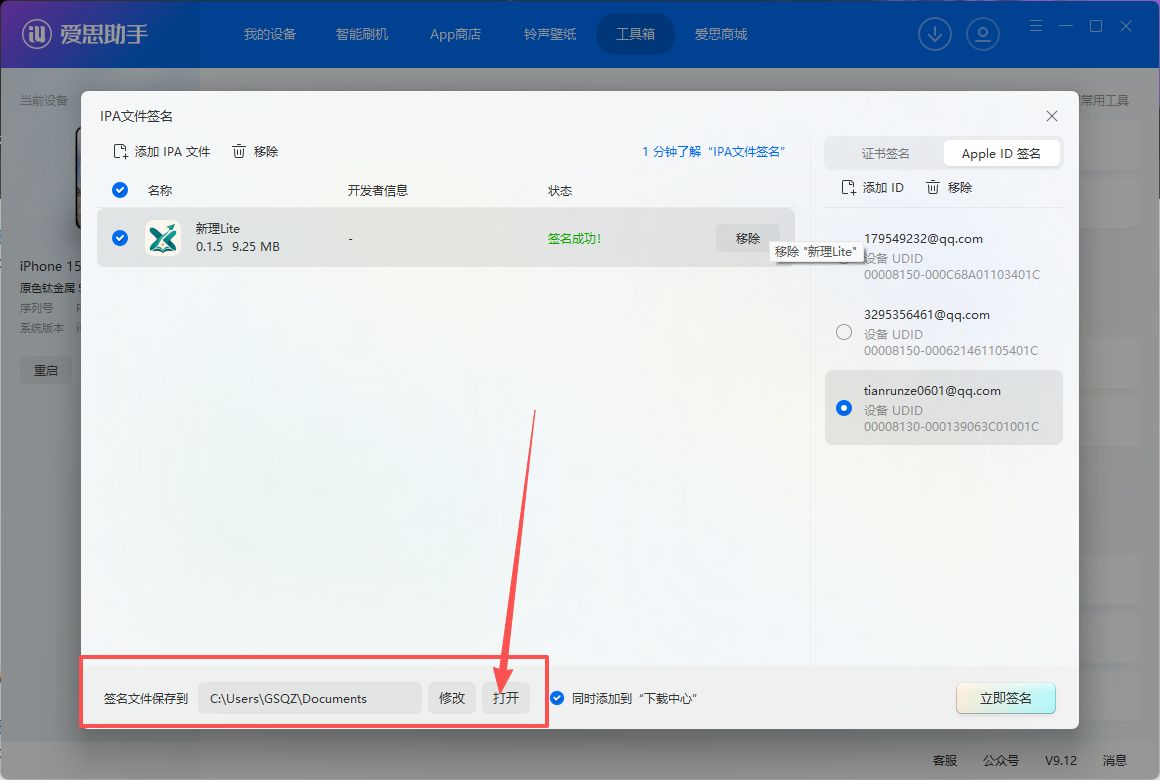
Task: Open 客服 in the status bar
Action: click(945, 760)
